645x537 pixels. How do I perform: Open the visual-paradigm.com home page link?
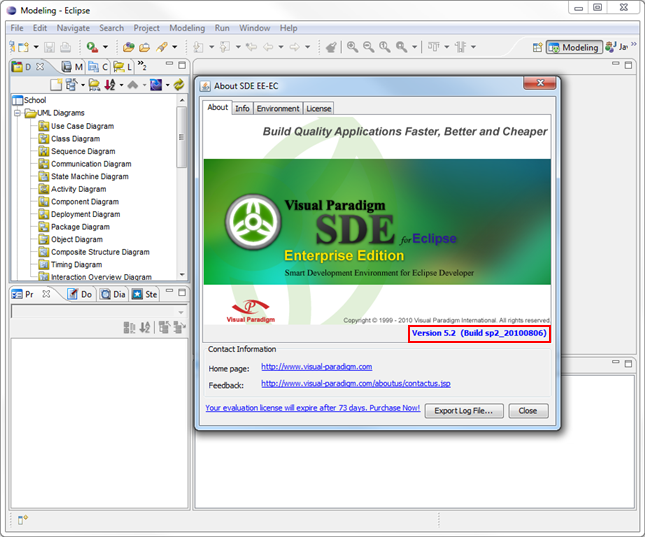[317, 367]
